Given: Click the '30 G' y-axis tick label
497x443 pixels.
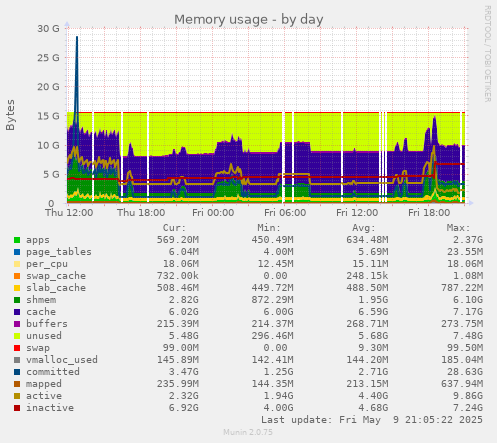Looking at the screenshot, I should click(48, 29).
